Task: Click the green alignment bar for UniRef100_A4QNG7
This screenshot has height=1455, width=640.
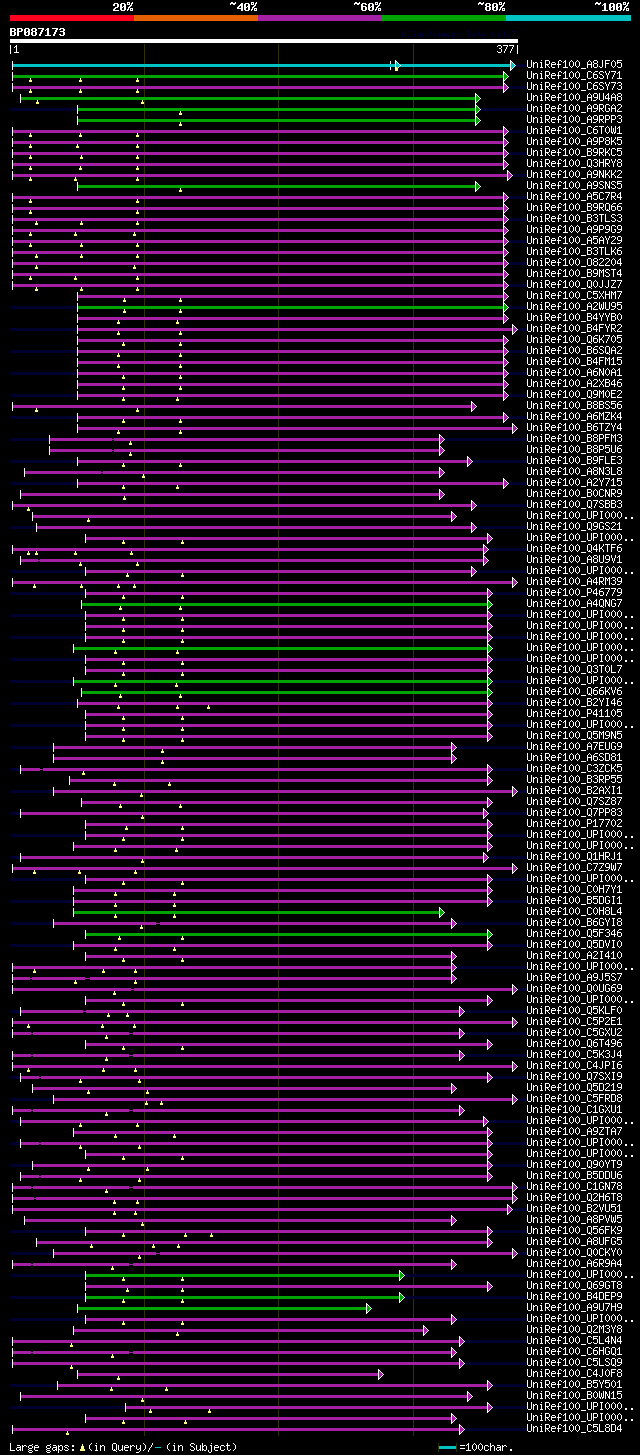Action: [287, 604]
